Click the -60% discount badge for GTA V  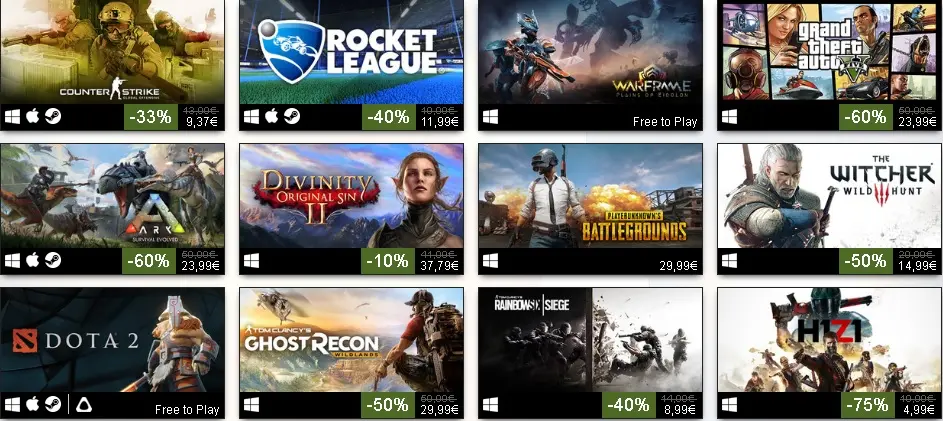(x=865, y=117)
